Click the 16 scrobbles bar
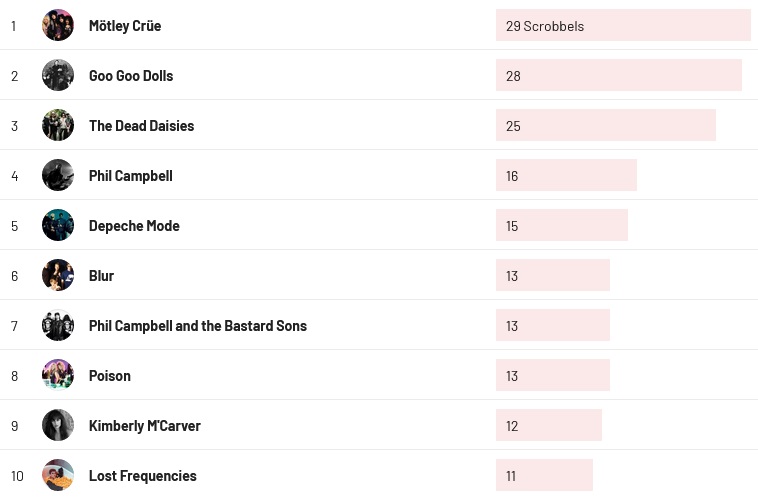This screenshot has width=758, height=498. pyautogui.click(x=566, y=175)
